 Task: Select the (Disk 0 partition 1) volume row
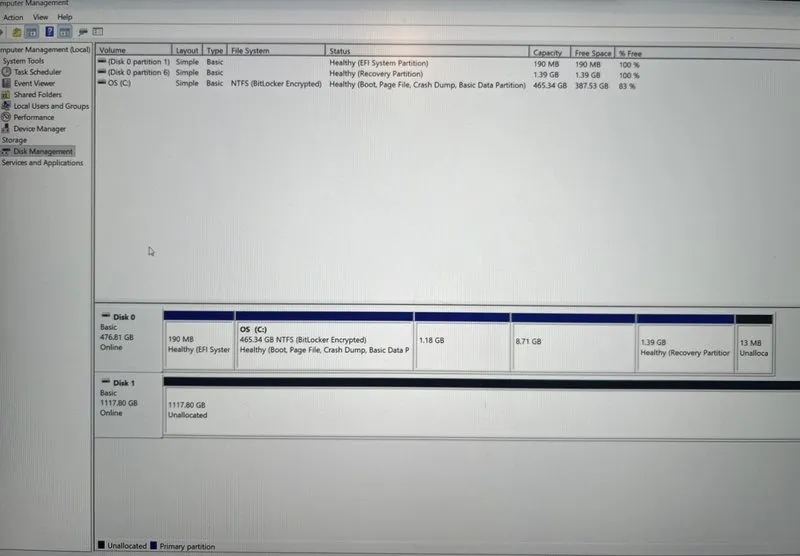tap(368, 63)
